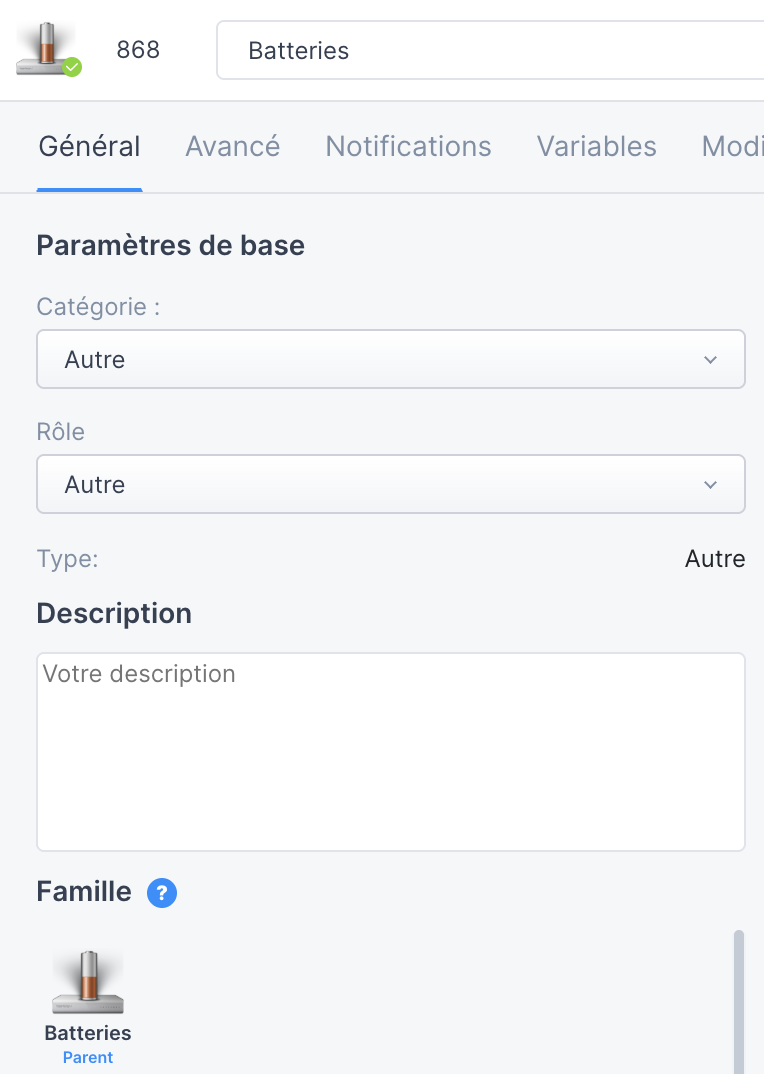Select the battery image under Famille
Viewport: 764px width, 1074px height.
[88, 982]
